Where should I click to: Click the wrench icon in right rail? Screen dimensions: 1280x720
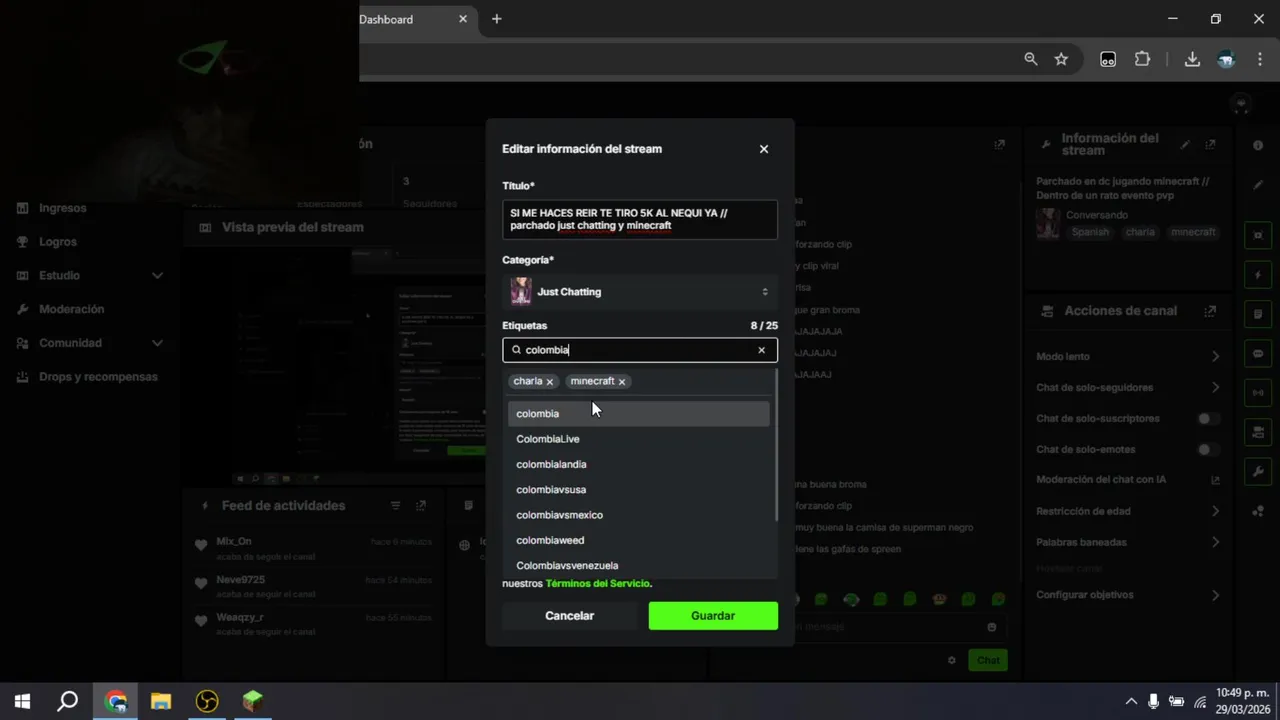click(x=1258, y=471)
